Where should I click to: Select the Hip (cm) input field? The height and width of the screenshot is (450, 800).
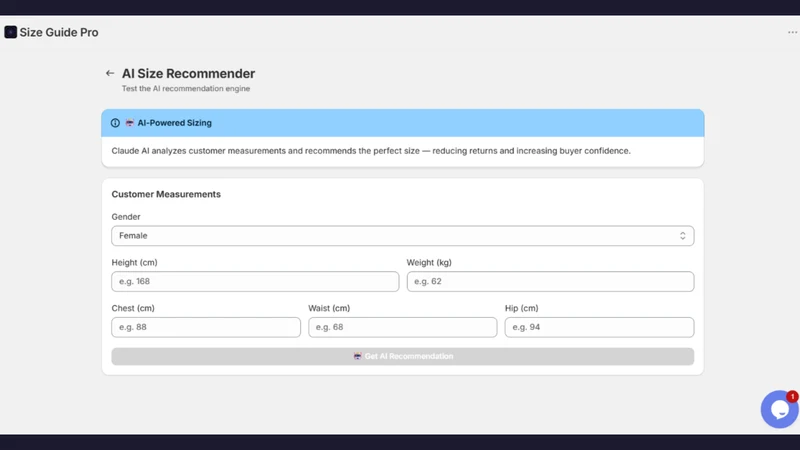[x=599, y=327]
